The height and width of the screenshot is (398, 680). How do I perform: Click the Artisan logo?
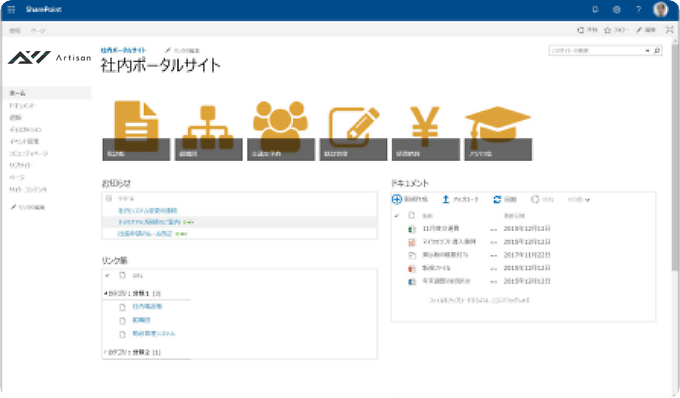tap(49, 57)
